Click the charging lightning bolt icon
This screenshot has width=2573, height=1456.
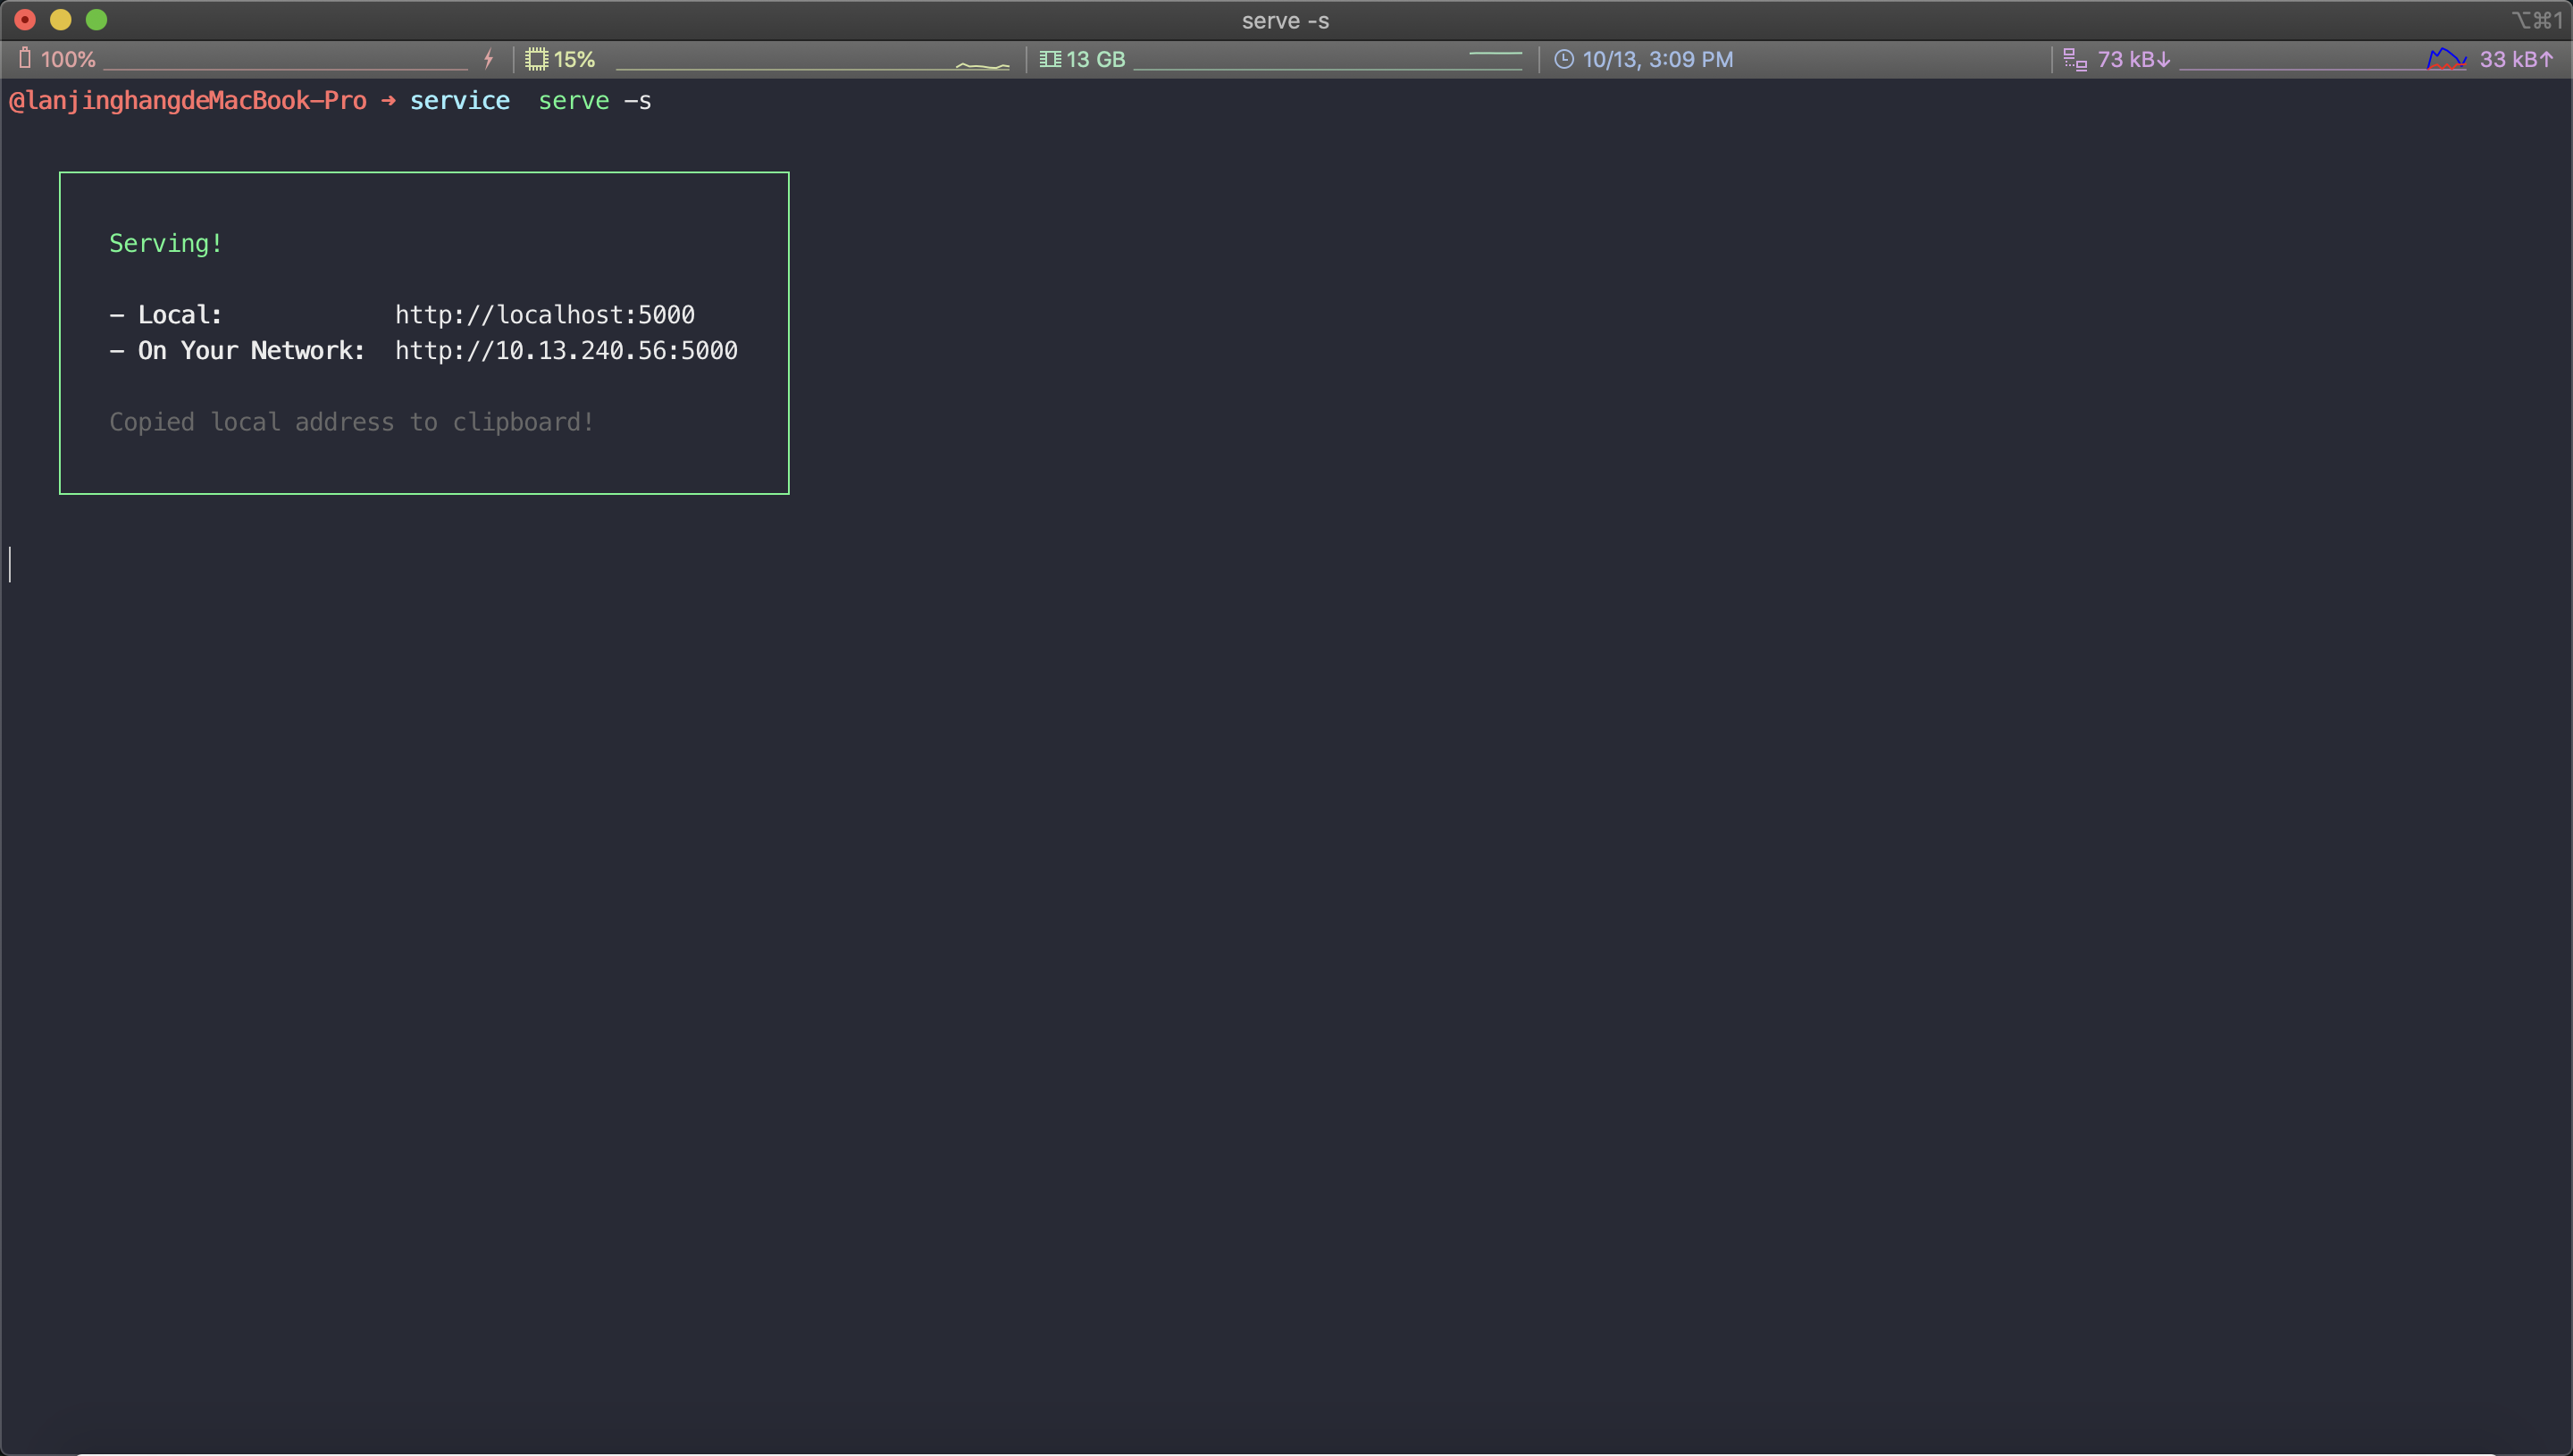click(x=488, y=59)
